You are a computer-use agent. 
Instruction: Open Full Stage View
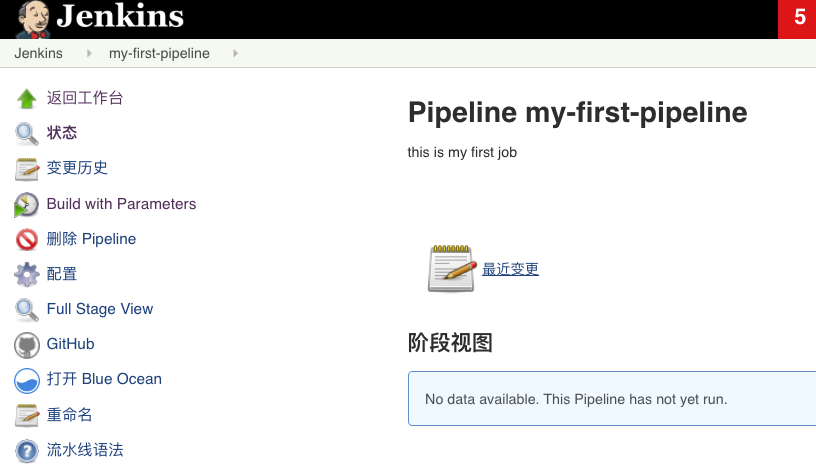click(x=100, y=309)
